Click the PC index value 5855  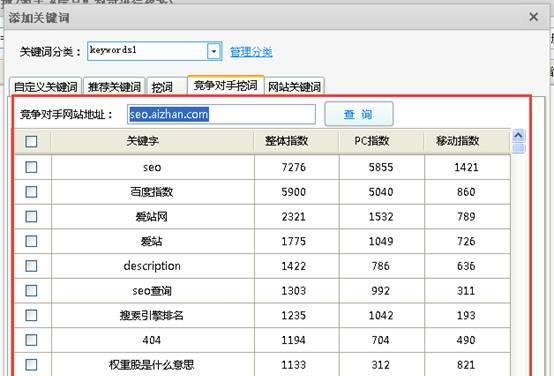pyautogui.click(x=381, y=167)
